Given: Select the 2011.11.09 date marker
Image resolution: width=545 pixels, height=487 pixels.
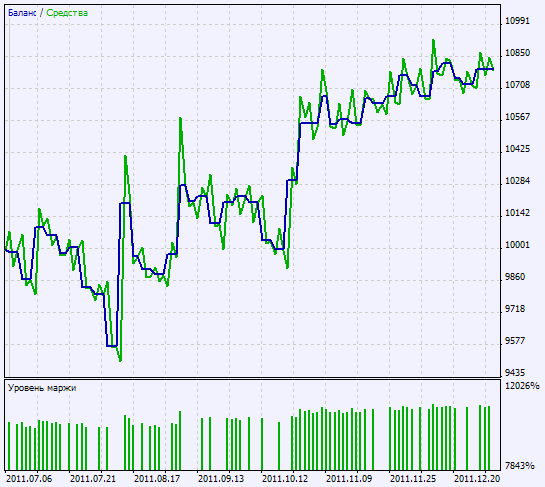Looking at the screenshot, I should coord(349,479).
